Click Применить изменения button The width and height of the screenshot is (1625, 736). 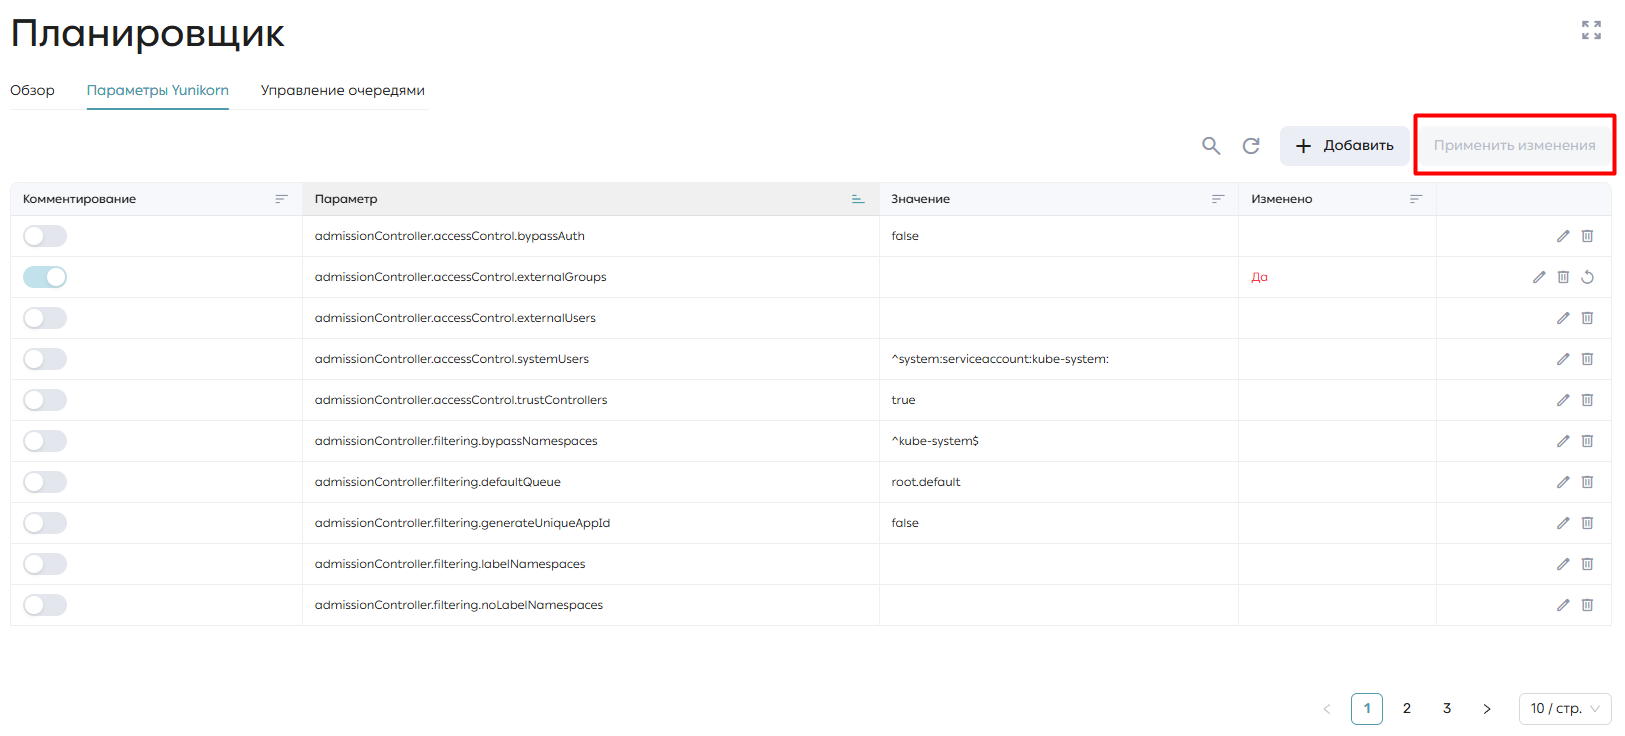(1514, 146)
